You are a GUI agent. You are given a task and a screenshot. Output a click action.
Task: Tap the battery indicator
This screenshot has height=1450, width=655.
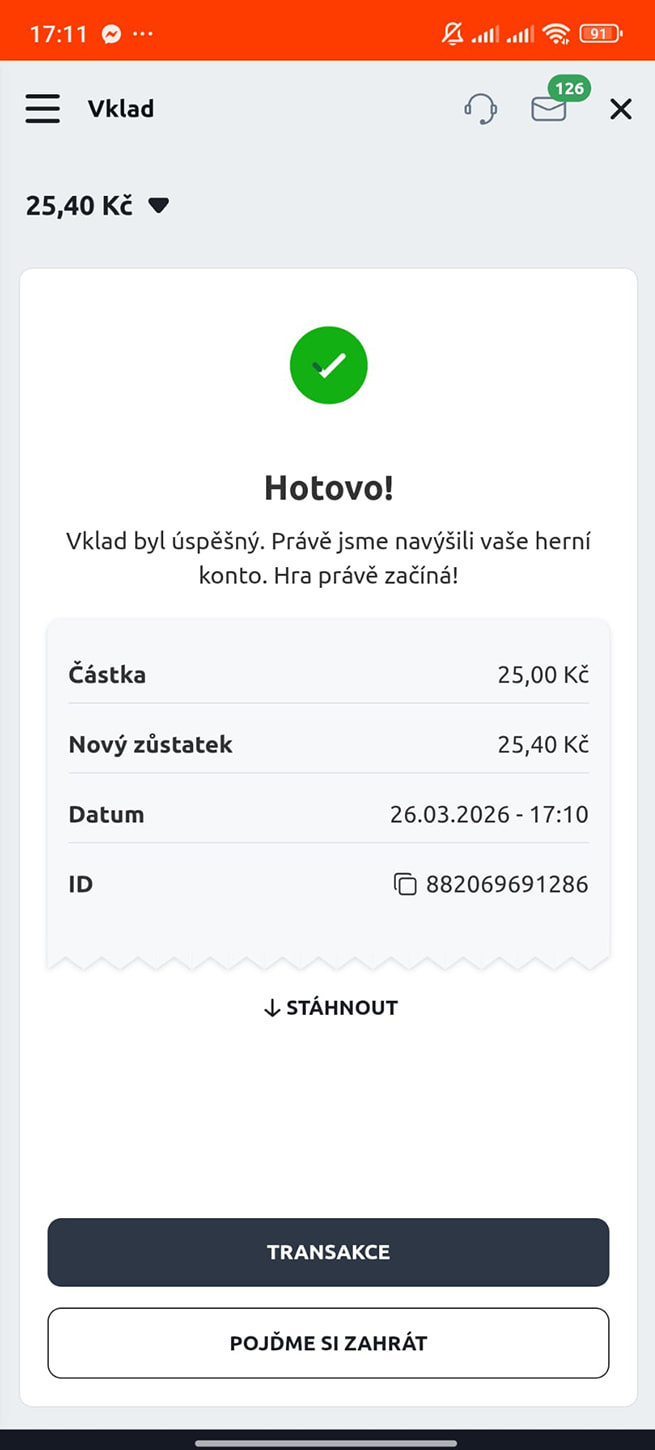(600, 34)
